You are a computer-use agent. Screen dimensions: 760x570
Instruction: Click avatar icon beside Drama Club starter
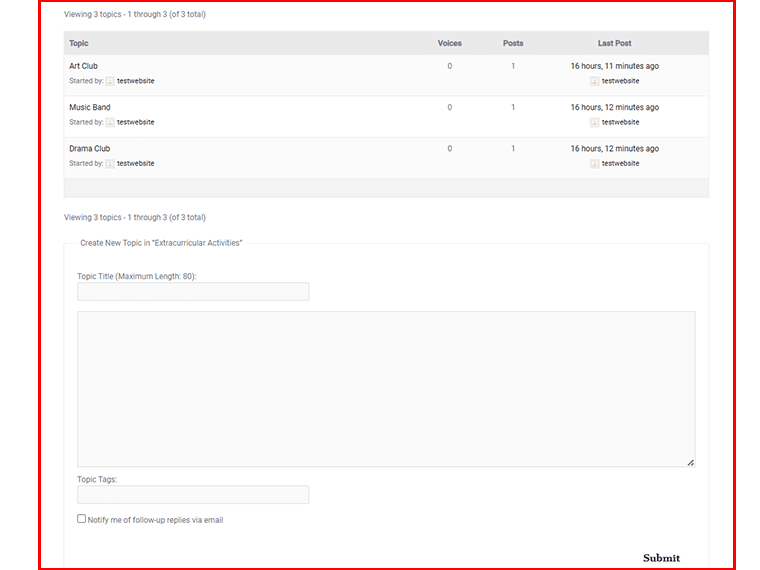110,163
